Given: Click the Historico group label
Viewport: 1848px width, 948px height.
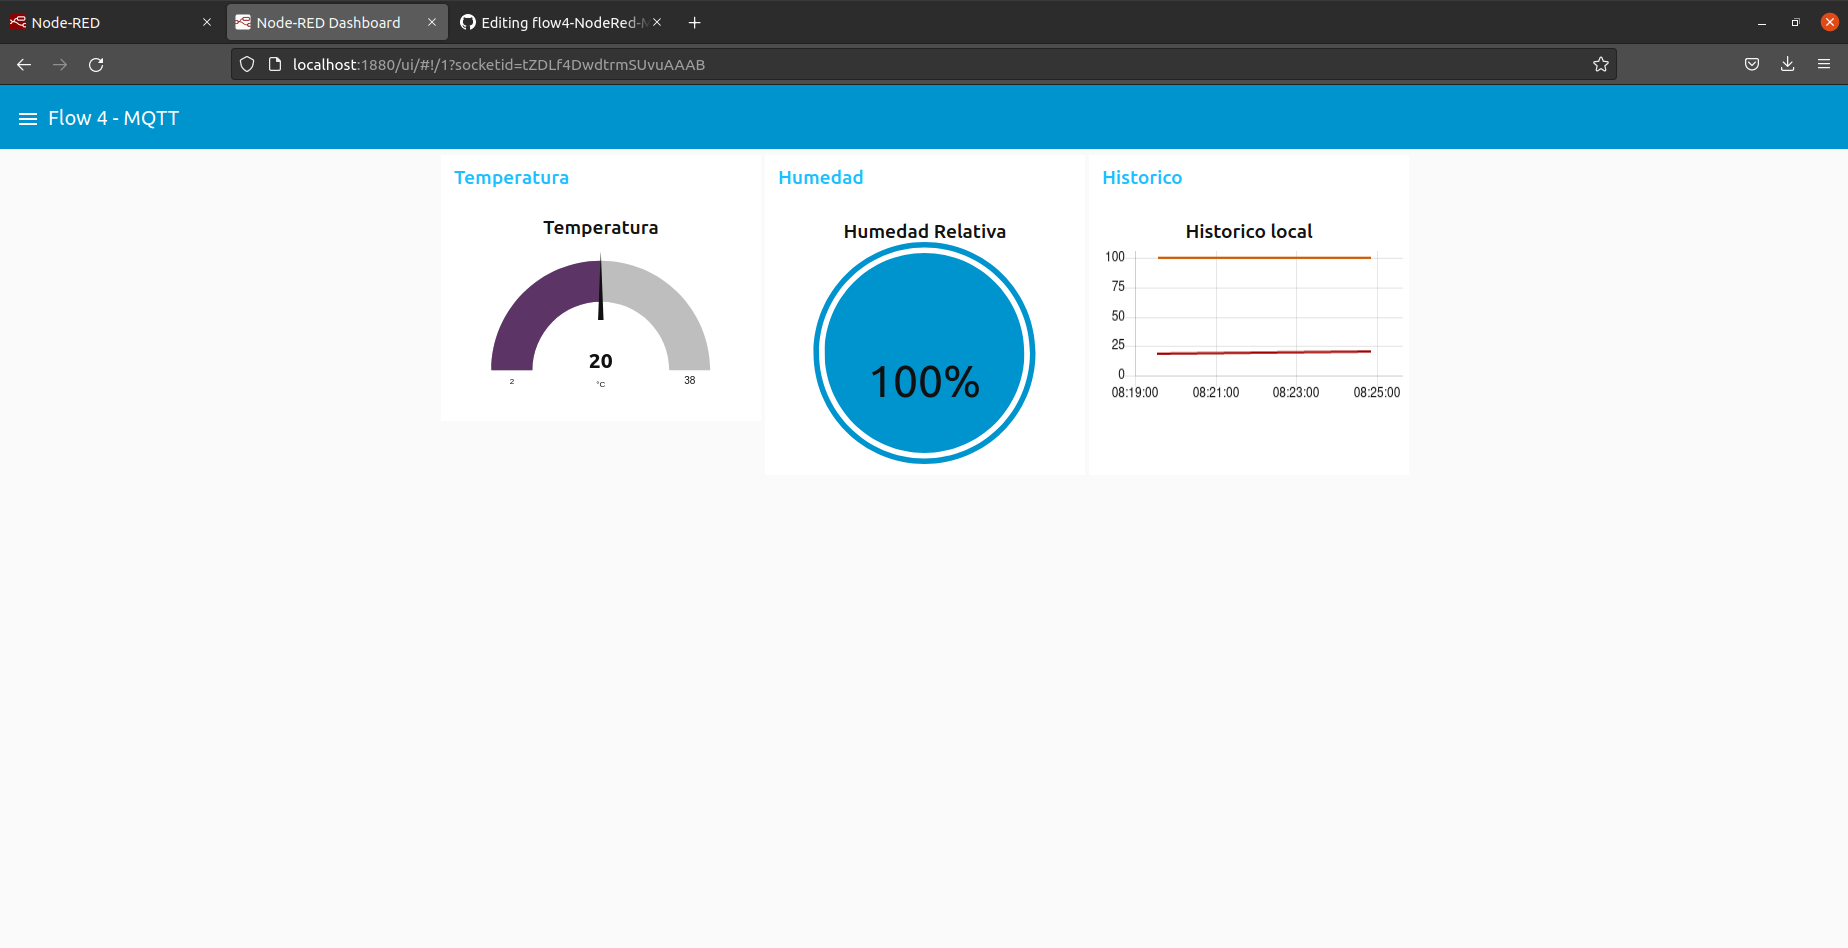Looking at the screenshot, I should [x=1142, y=177].
